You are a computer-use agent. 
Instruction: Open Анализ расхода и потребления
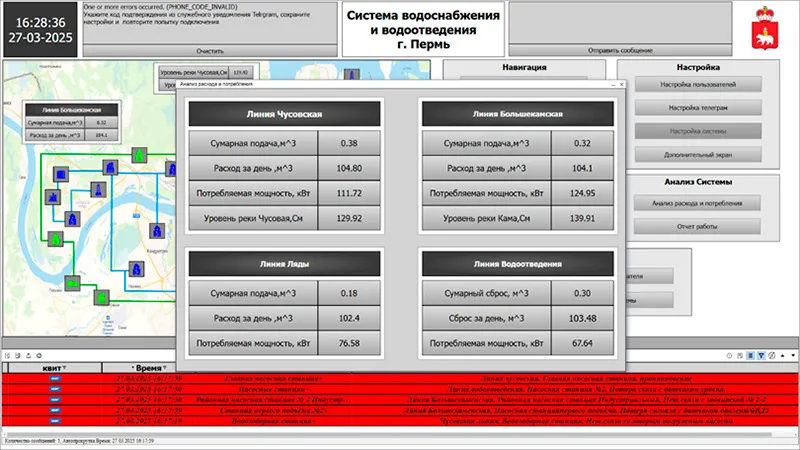tap(698, 203)
